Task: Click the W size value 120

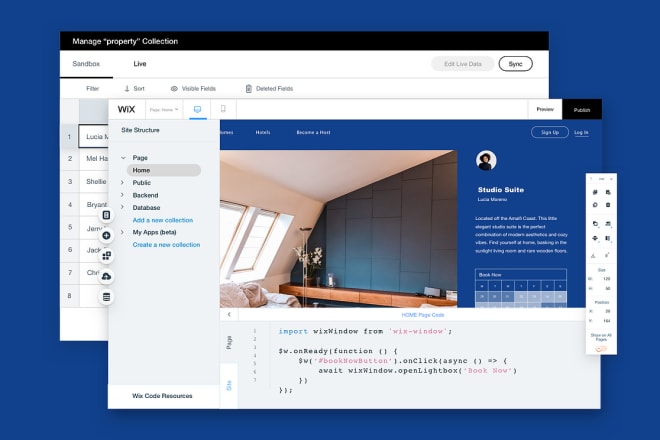Action: pyautogui.click(x=607, y=279)
